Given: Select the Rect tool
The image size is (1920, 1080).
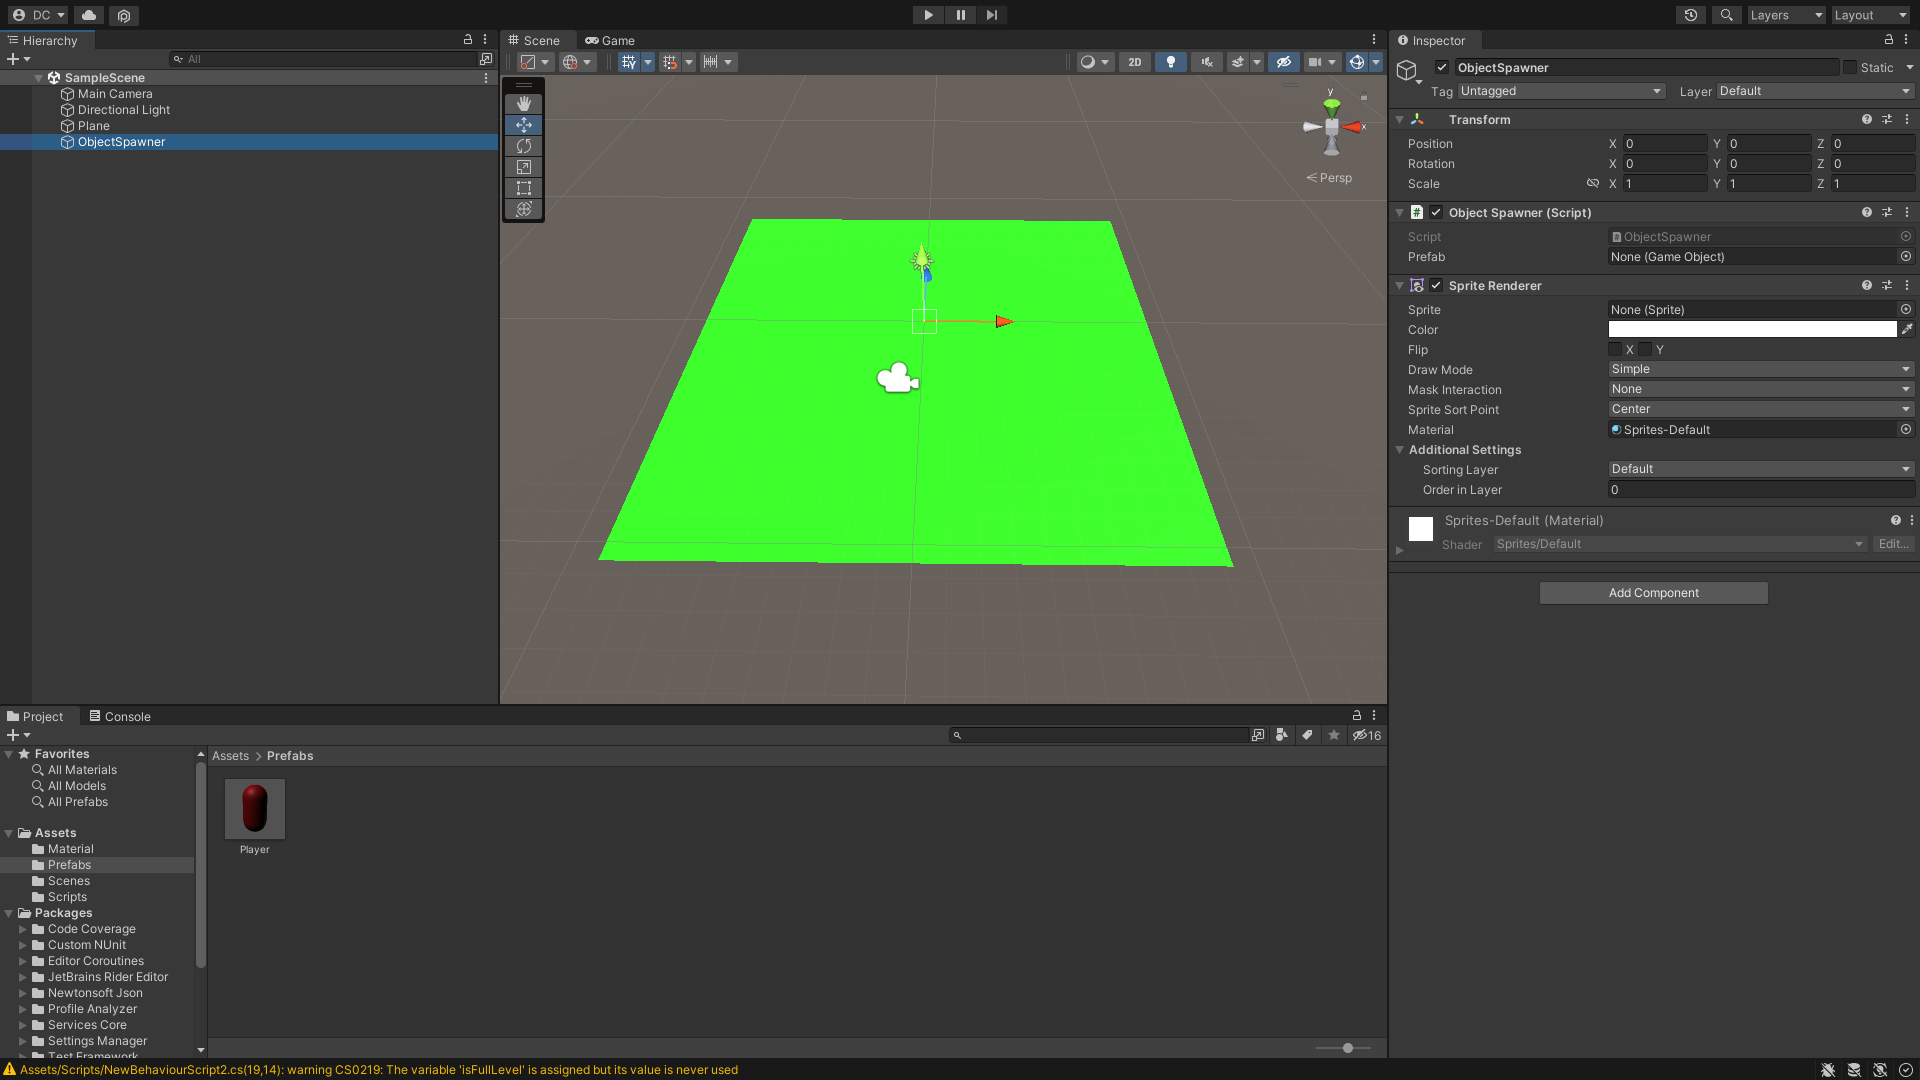Looking at the screenshot, I should click(x=523, y=188).
